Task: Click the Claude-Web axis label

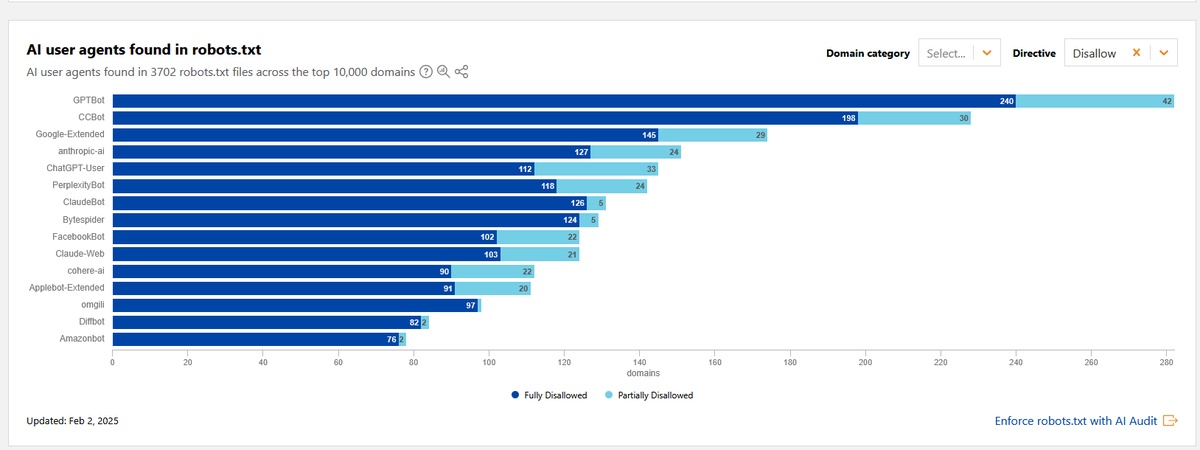Action: click(x=81, y=253)
